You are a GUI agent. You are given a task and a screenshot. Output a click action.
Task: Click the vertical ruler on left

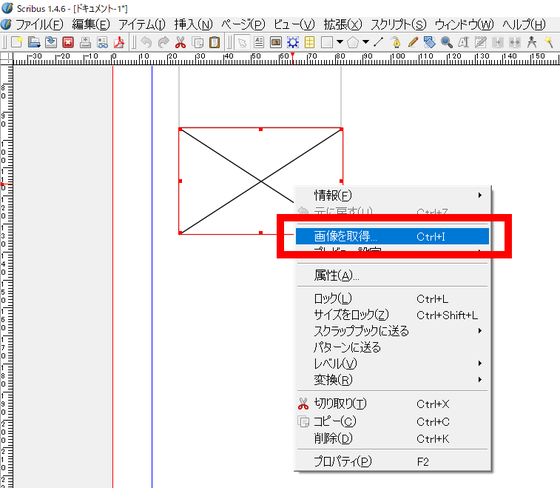coord(6,277)
